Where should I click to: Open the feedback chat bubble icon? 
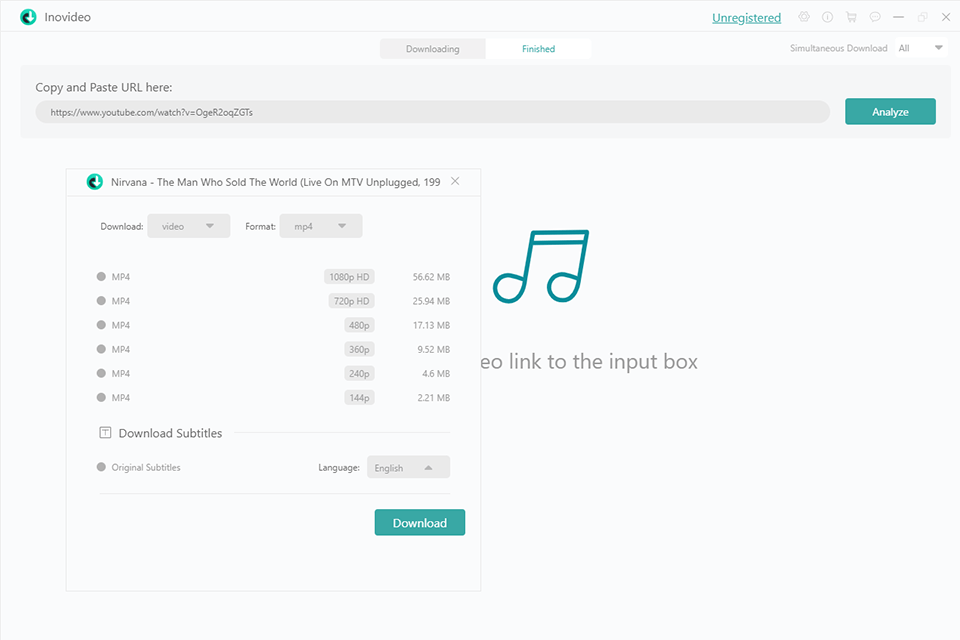pos(875,17)
